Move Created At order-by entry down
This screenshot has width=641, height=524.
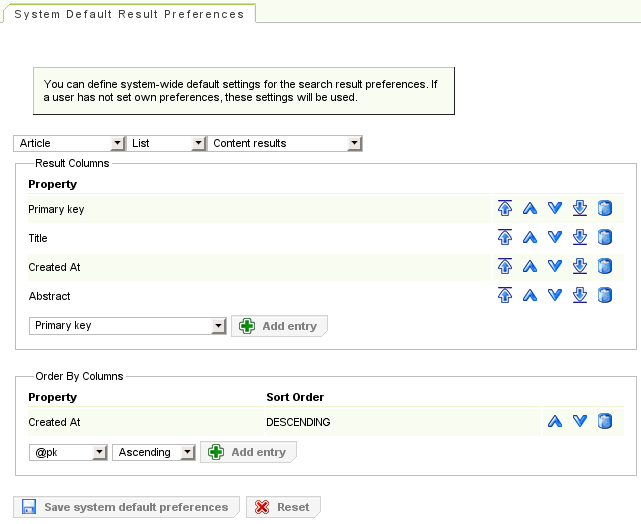[579, 422]
